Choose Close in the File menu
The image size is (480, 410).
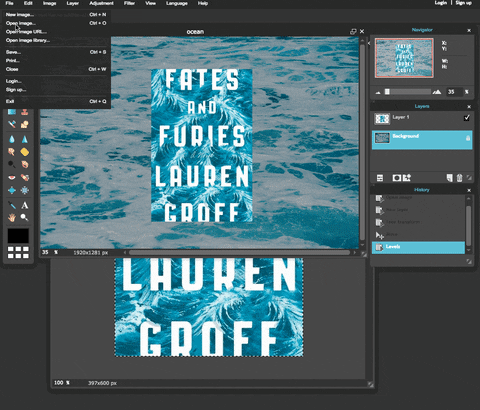coord(56,69)
